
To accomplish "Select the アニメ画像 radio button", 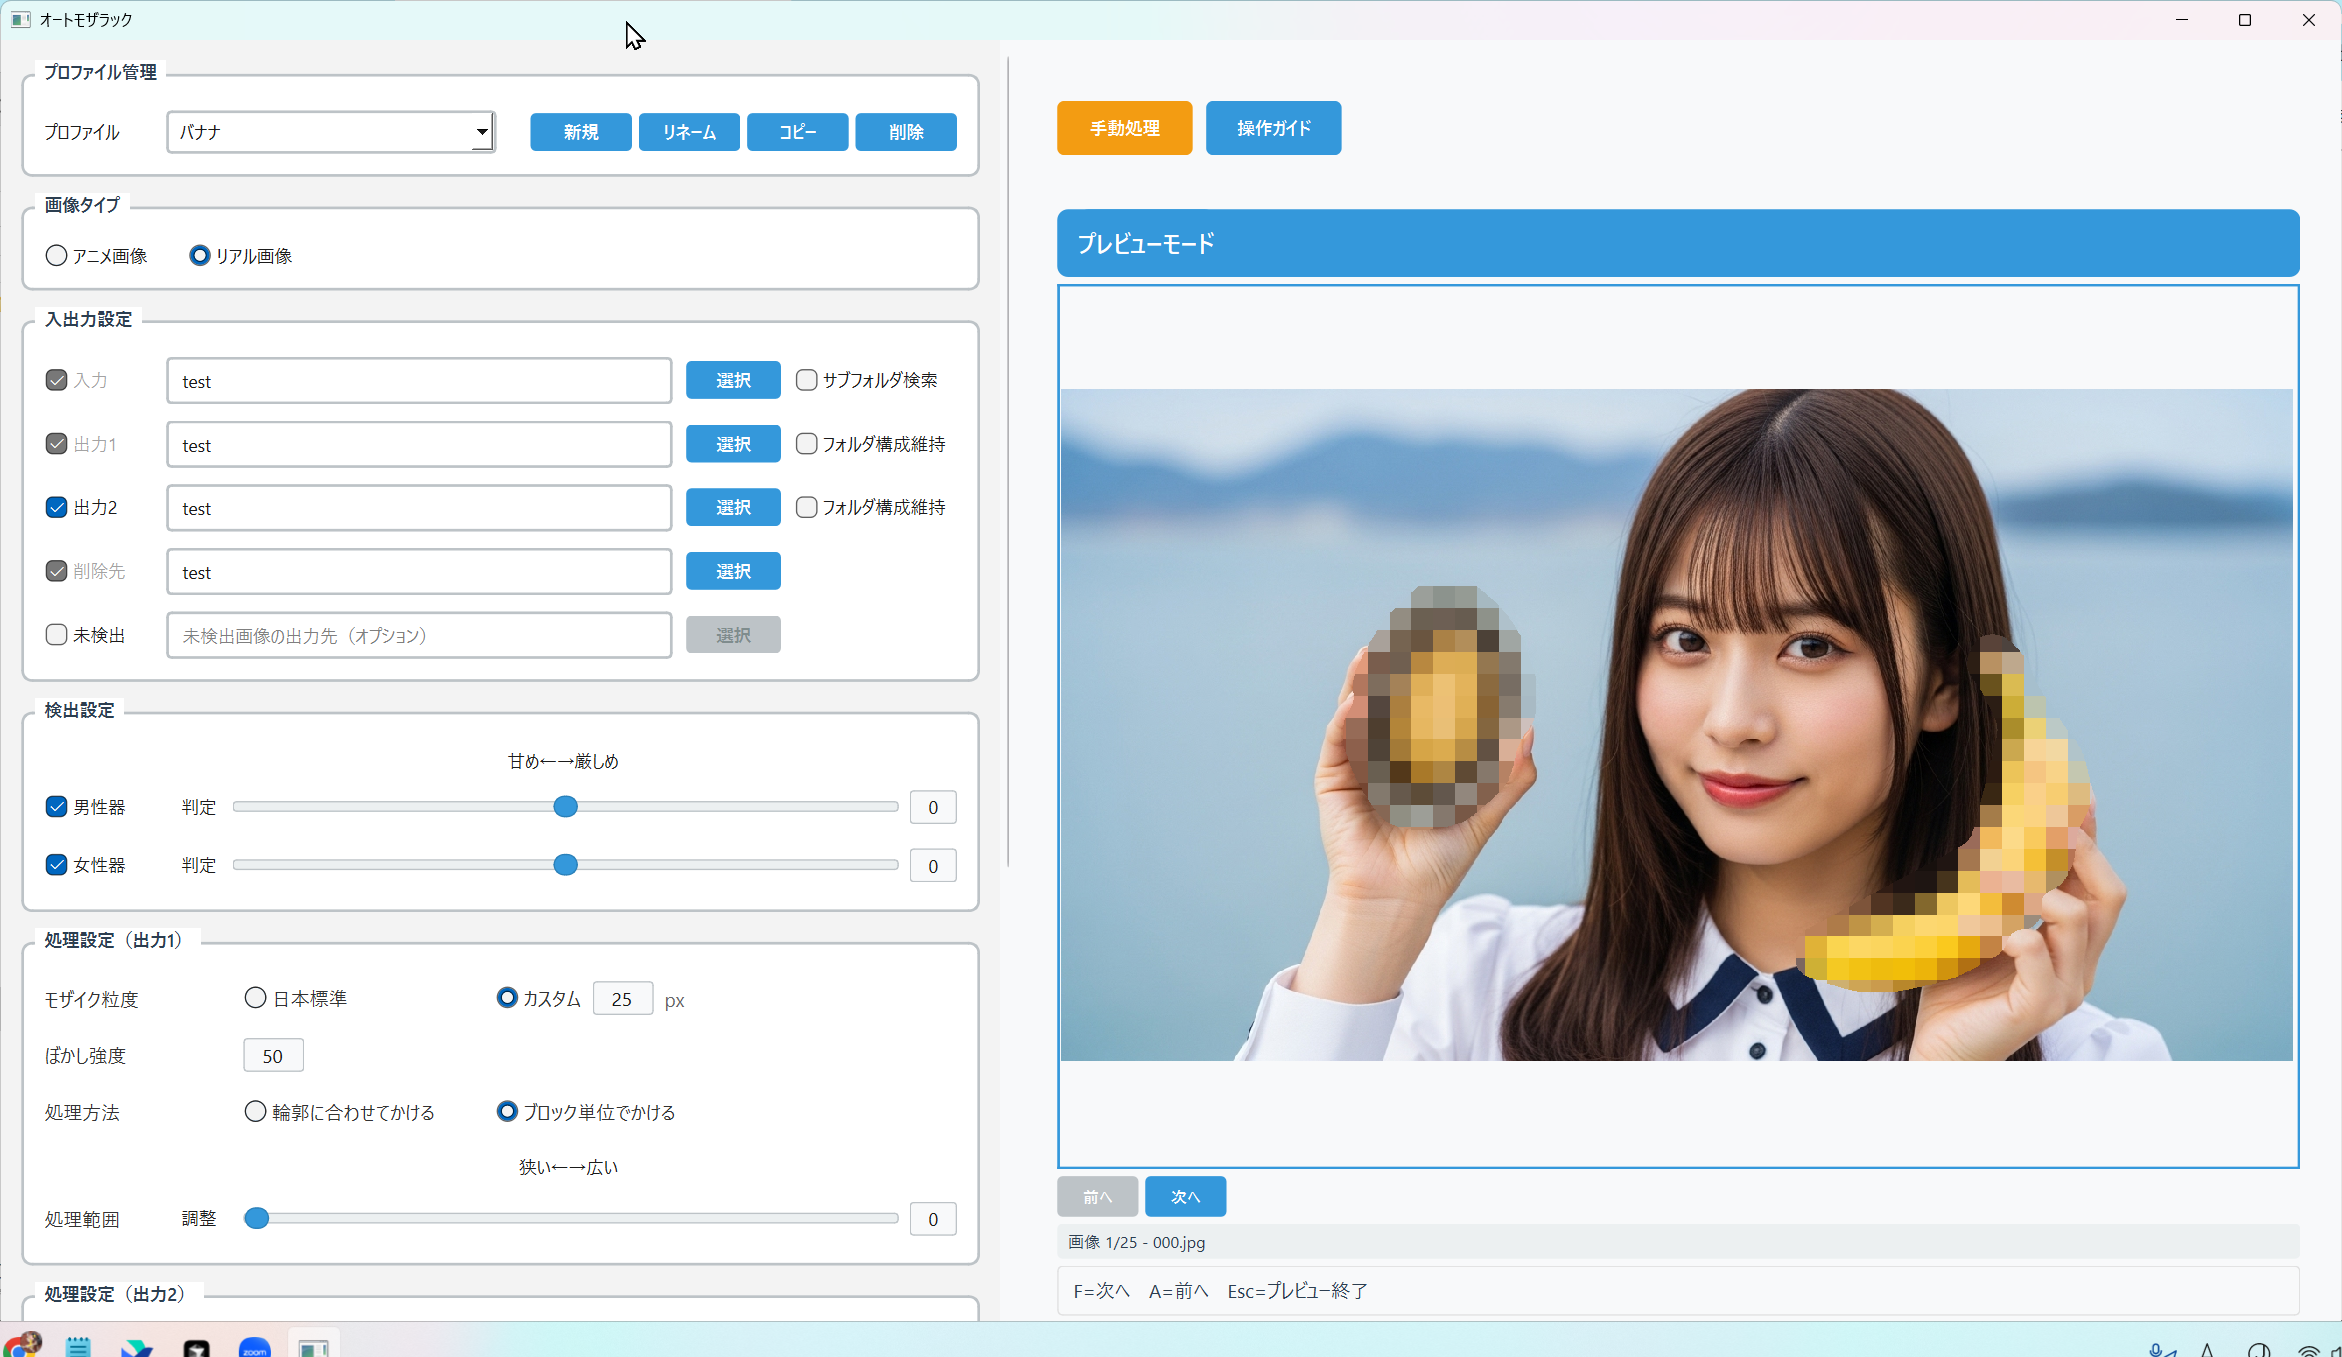I will coord(57,256).
